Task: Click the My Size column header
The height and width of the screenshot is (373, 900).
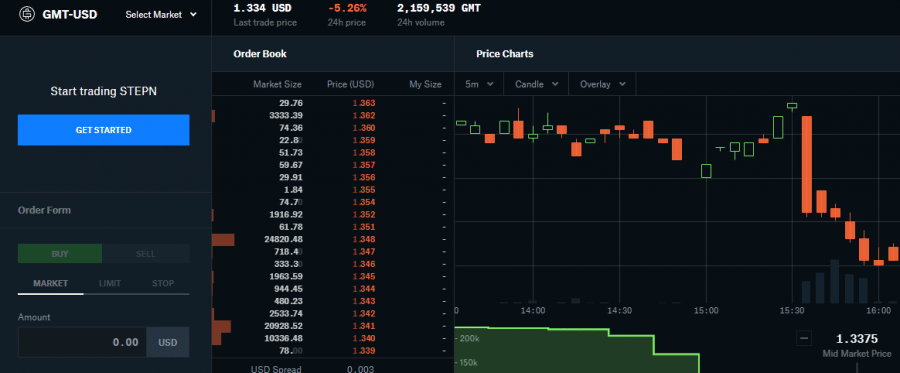Action: 425,84
